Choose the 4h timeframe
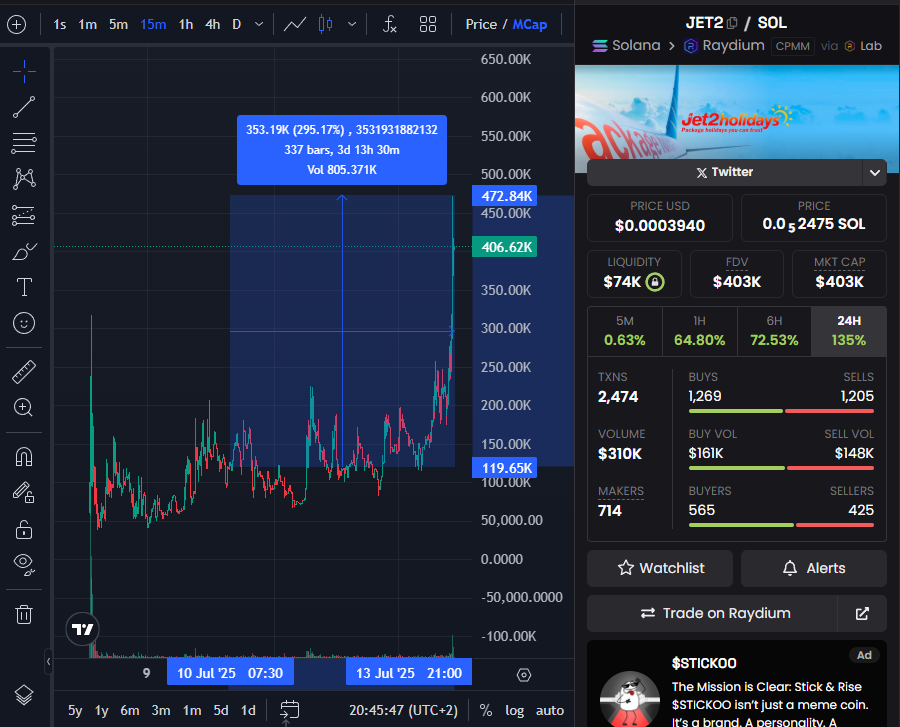Image resolution: width=900 pixels, height=727 pixels. (213, 25)
